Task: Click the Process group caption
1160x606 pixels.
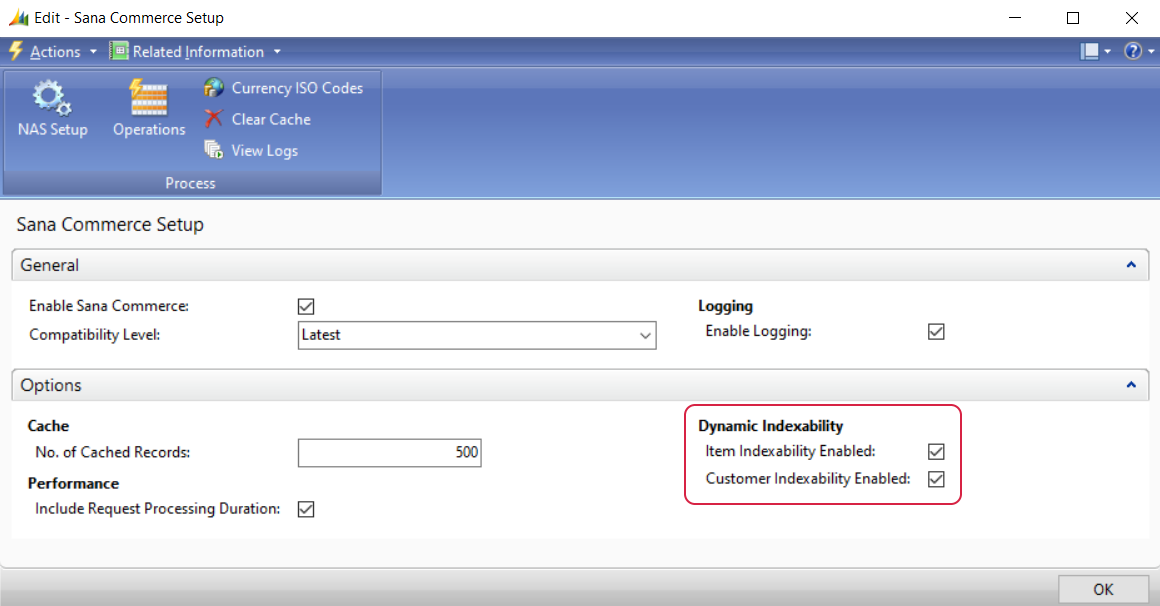Action: [190, 183]
